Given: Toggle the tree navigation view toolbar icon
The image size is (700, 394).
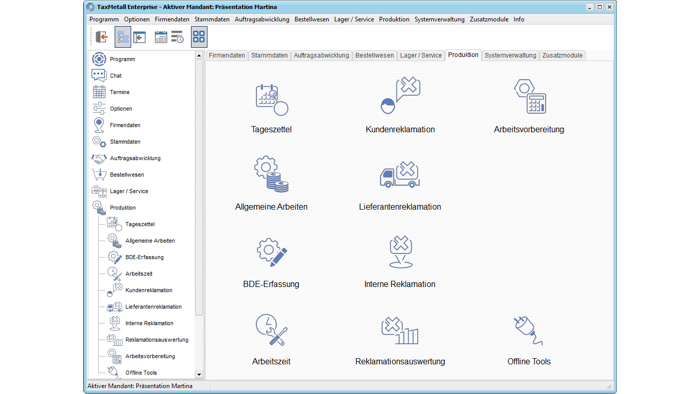Looking at the screenshot, I should click(122, 37).
